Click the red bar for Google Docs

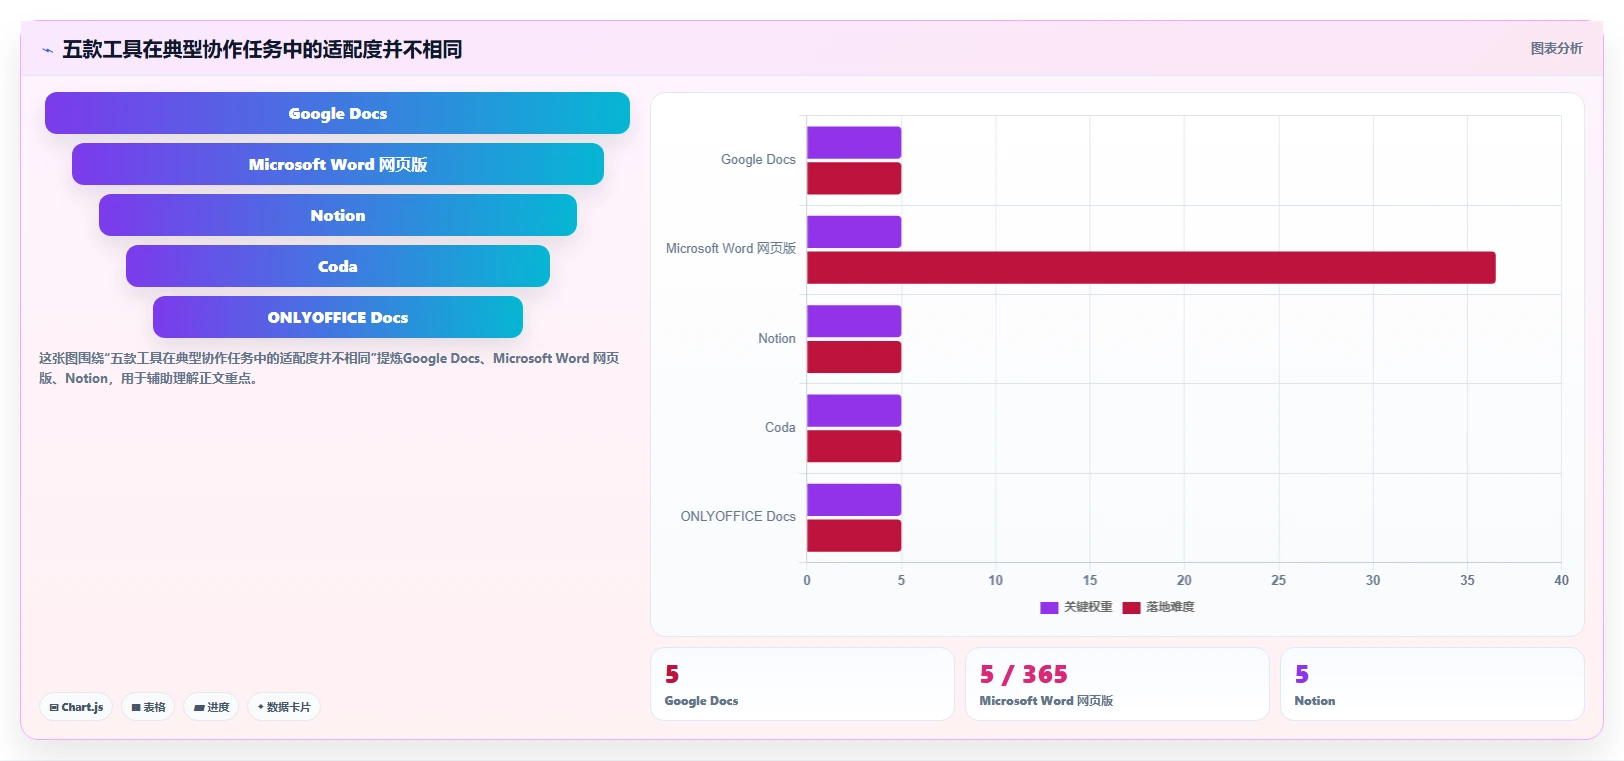pyautogui.click(x=854, y=178)
